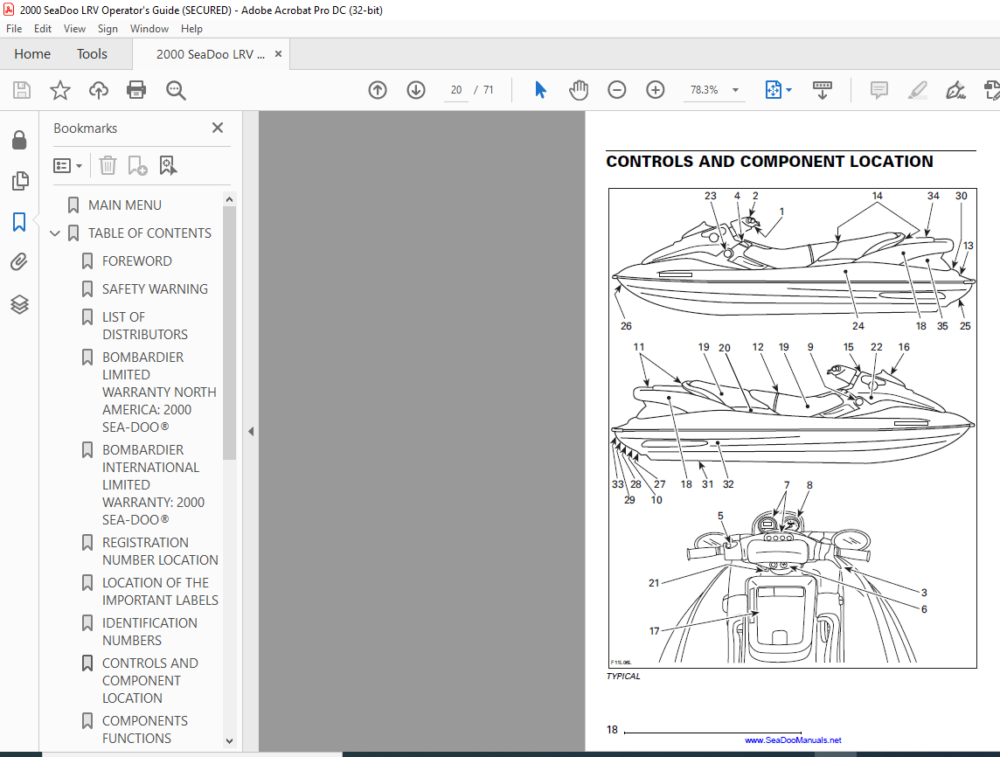Open the Help menu
This screenshot has width=1000, height=757.
[191, 29]
